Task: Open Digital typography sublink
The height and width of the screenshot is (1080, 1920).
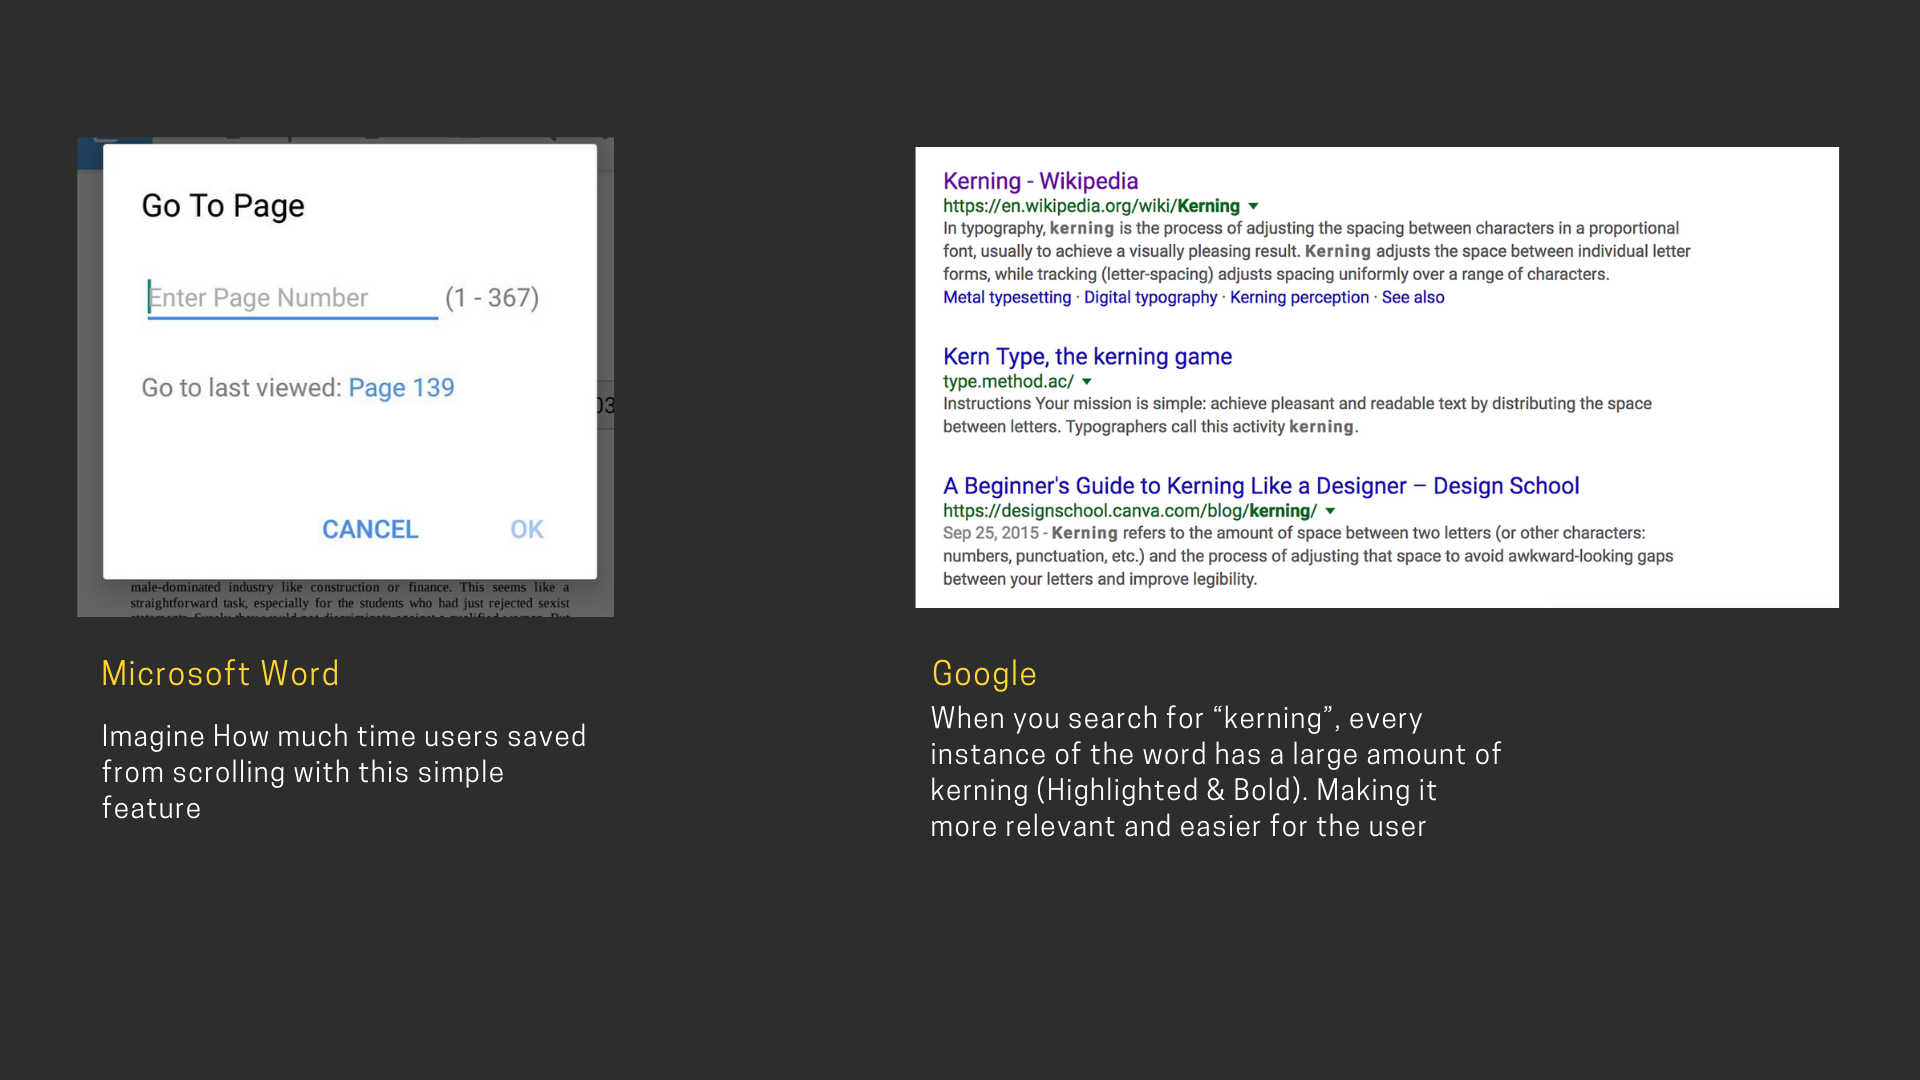Action: click(1150, 297)
